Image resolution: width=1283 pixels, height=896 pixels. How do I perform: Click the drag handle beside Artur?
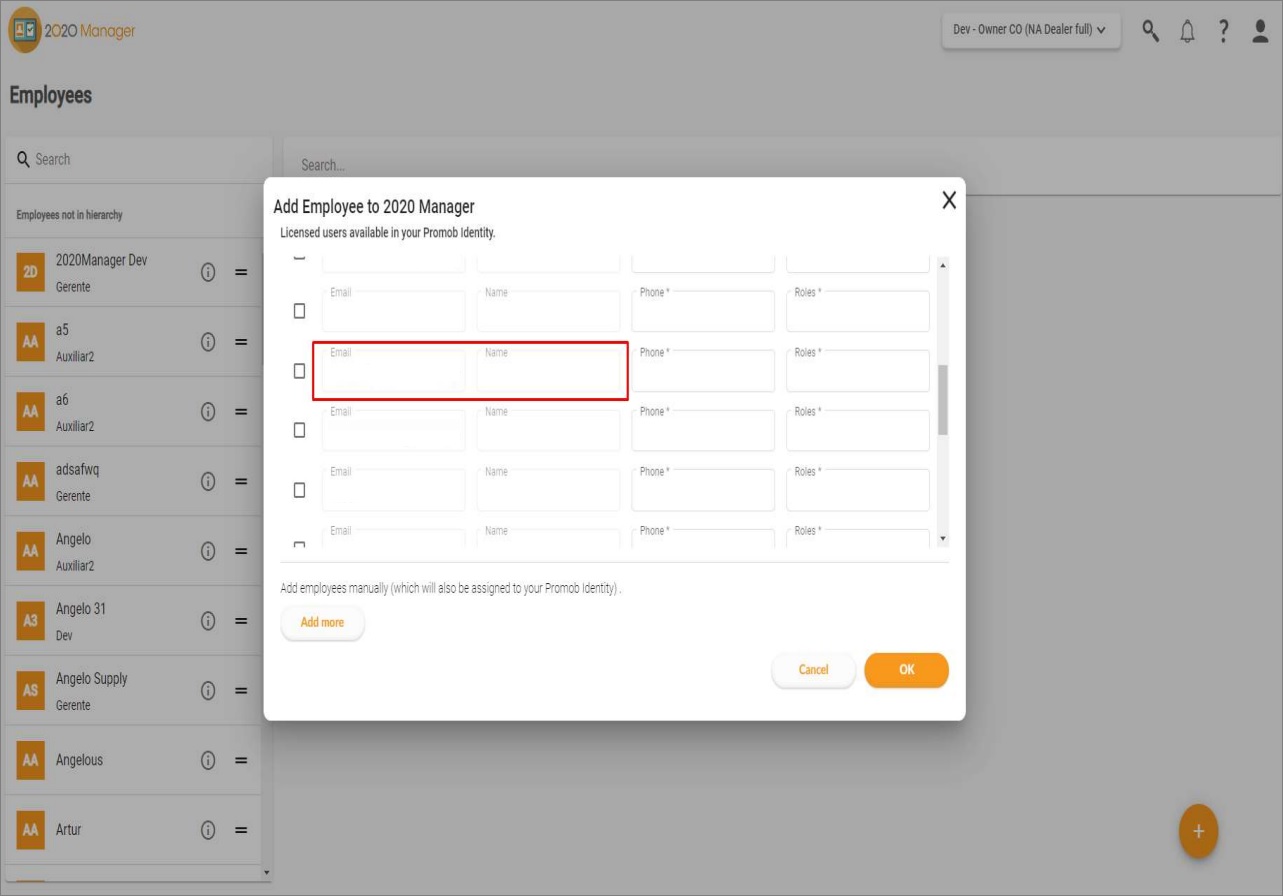[x=241, y=830]
